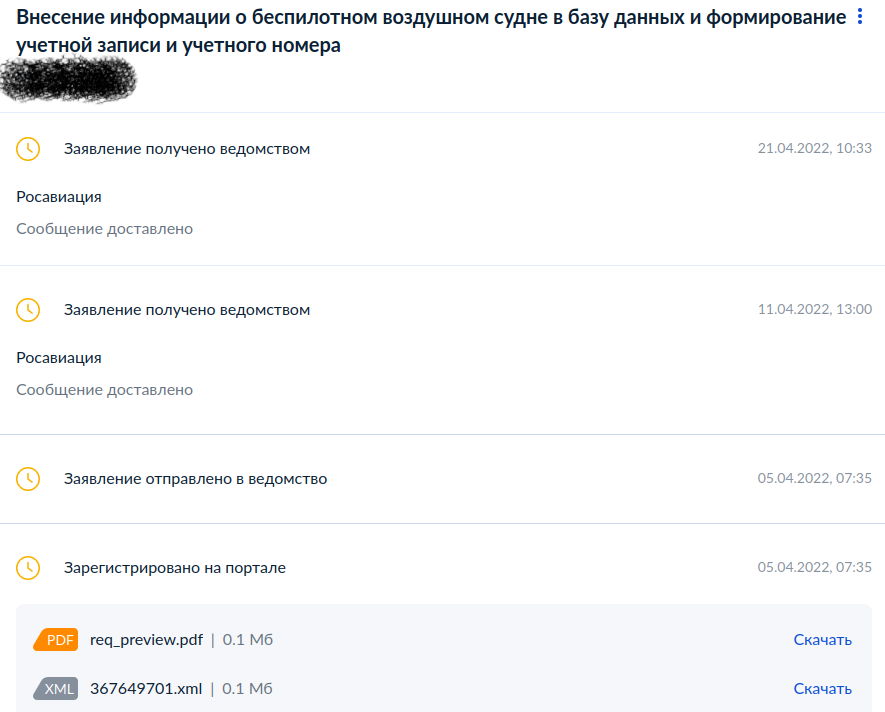Click "Росавиация" under the first status entry
Screen dimensions: 885x712
(x=59, y=197)
